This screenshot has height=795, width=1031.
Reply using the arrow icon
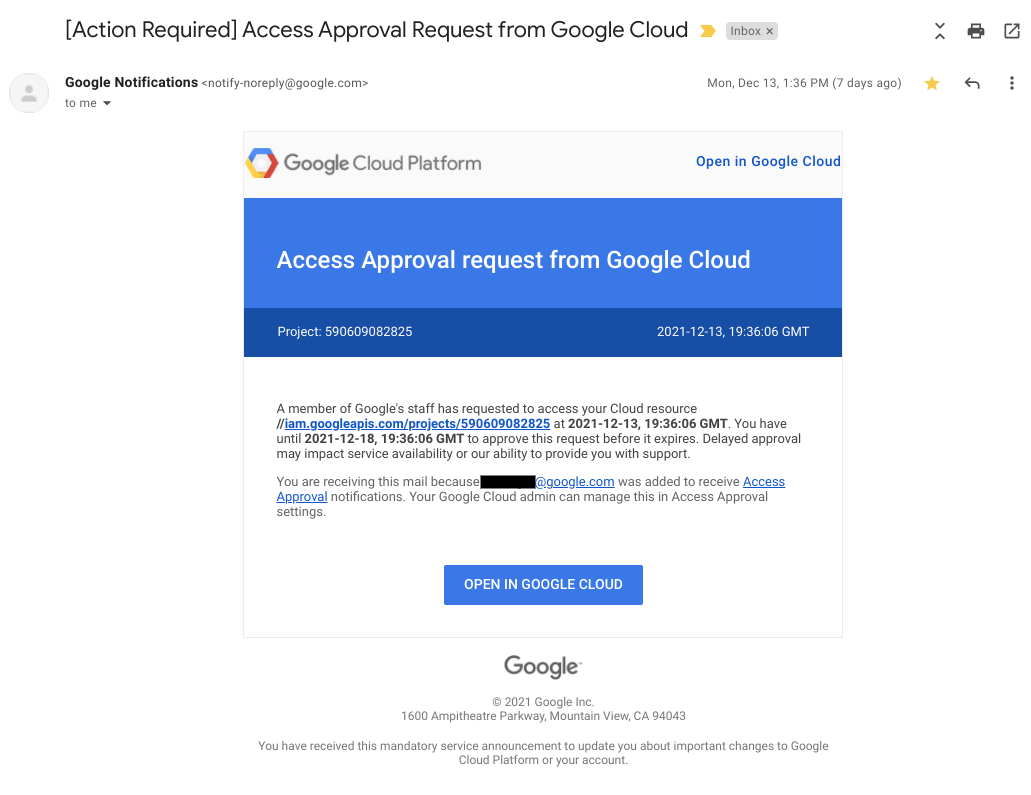(972, 84)
